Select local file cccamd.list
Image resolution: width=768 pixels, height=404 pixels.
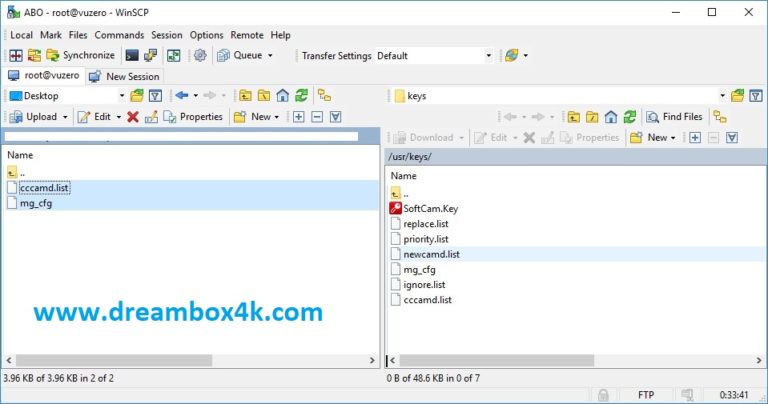[x=44, y=188]
